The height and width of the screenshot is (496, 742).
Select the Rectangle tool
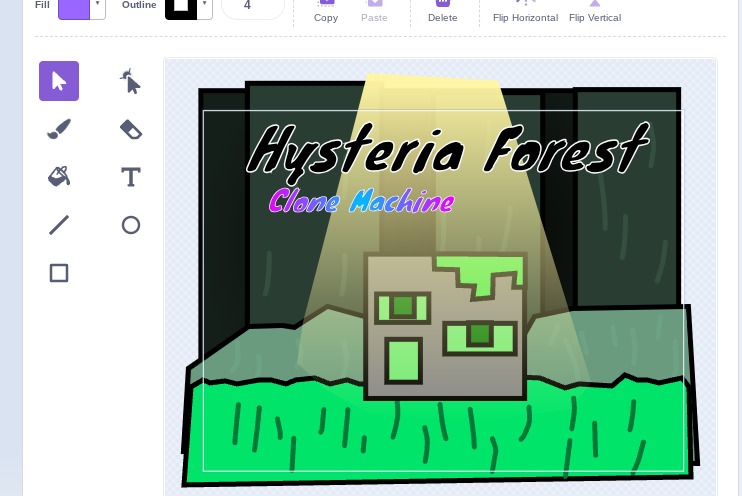(59, 273)
